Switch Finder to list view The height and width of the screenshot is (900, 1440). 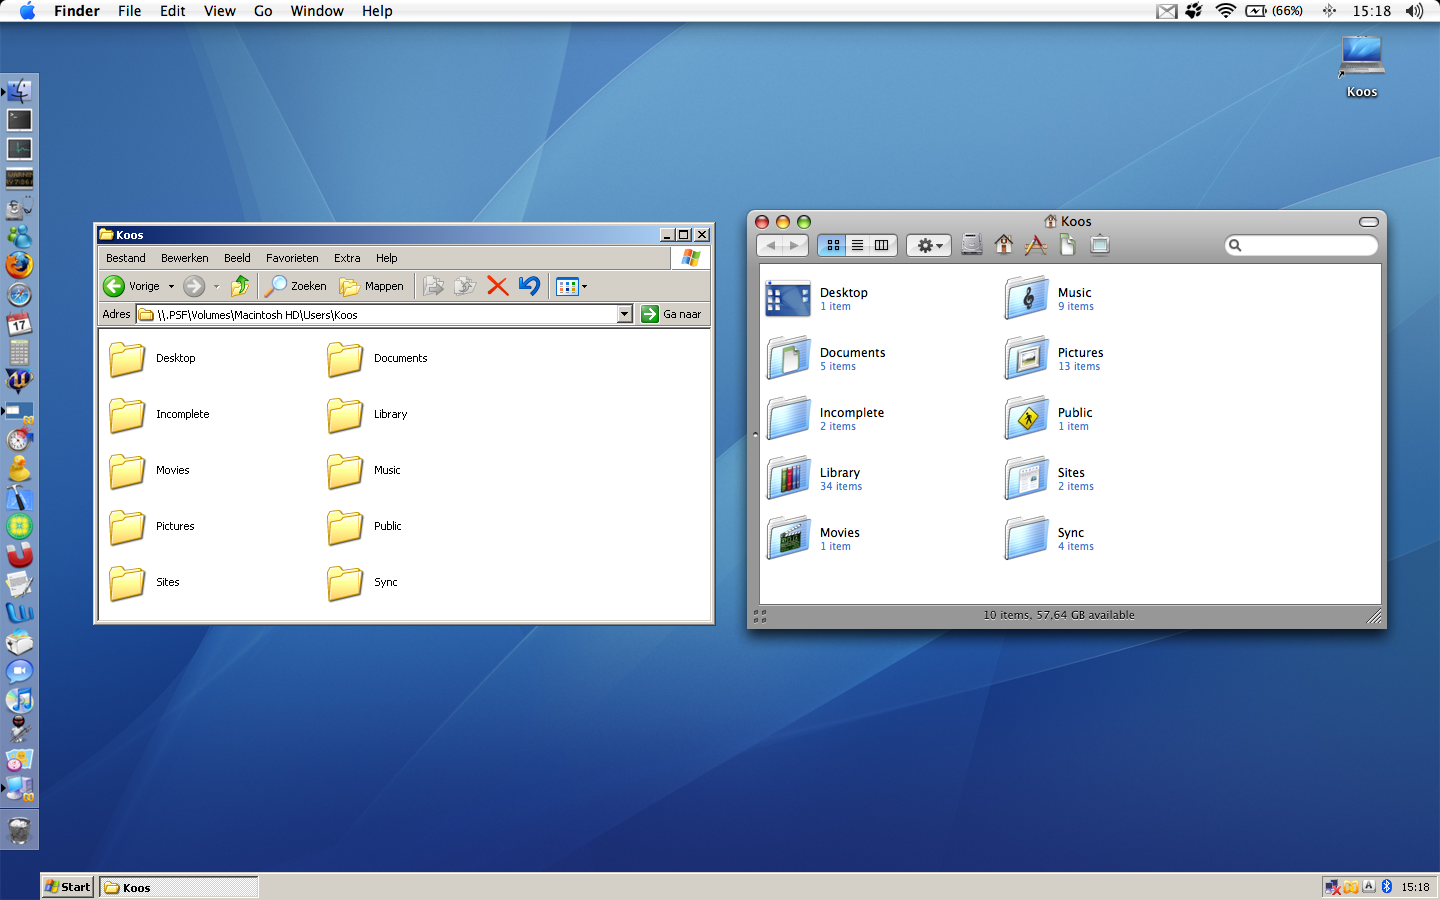[857, 245]
